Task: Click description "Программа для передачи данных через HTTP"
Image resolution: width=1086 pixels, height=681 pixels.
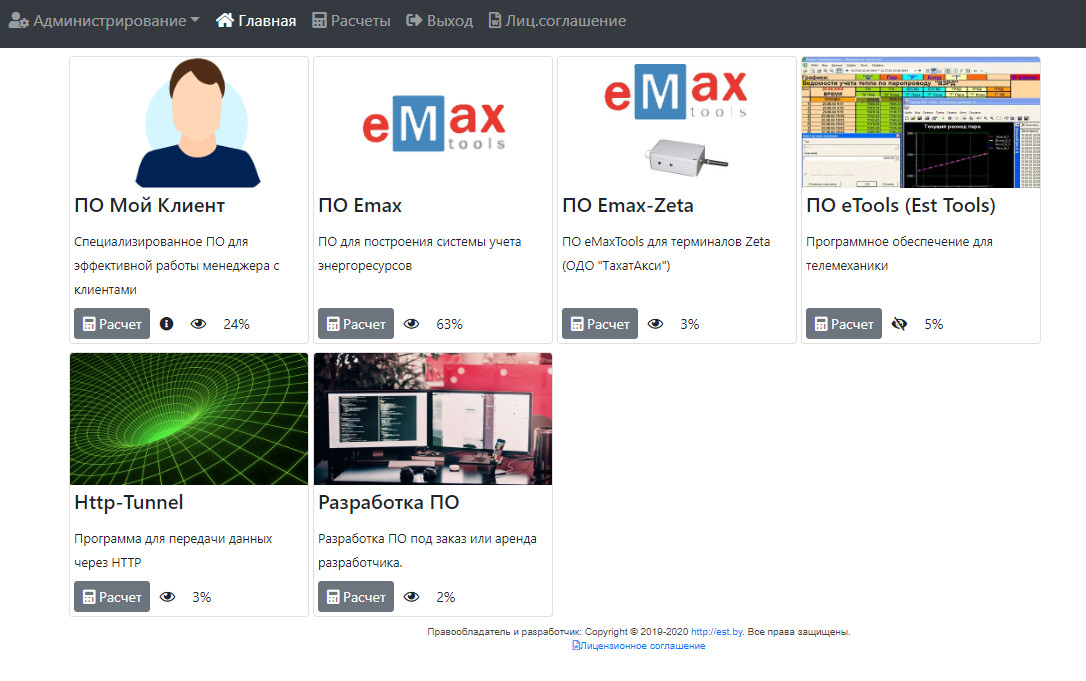Action: pos(173,551)
